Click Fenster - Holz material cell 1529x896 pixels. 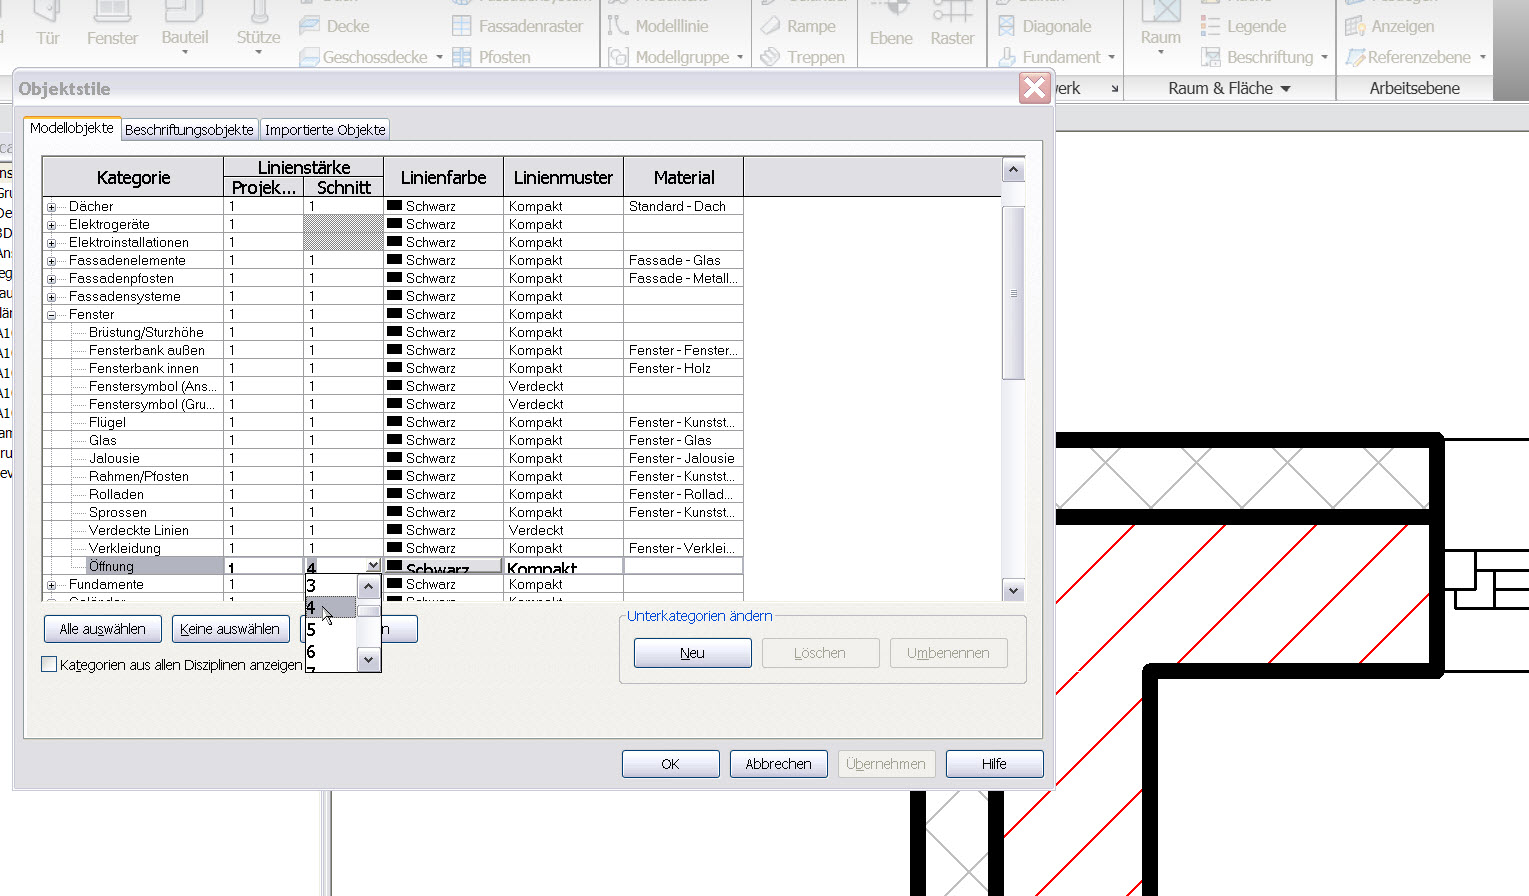pyautogui.click(x=683, y=368)
